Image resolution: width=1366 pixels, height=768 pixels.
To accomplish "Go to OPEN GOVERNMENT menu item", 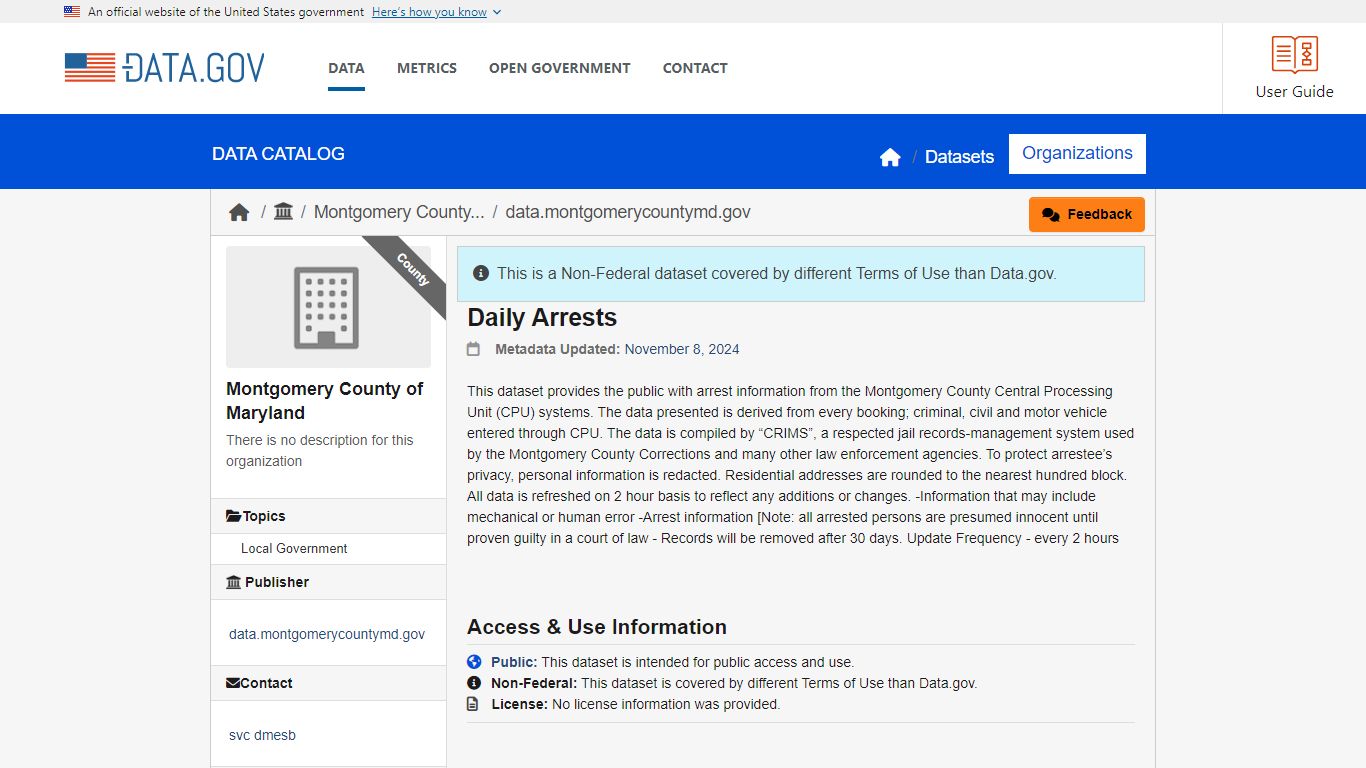I will pos(560,68).
